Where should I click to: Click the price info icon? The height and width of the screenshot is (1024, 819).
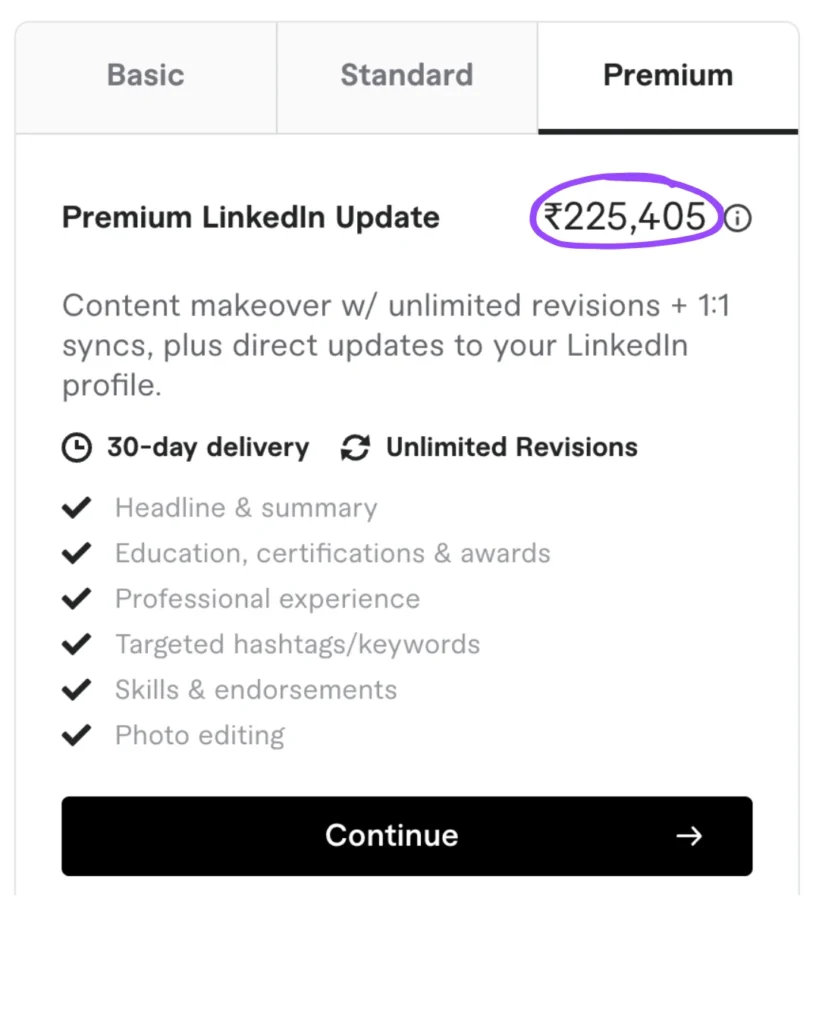pyautogui.click(x=738, y=218)
